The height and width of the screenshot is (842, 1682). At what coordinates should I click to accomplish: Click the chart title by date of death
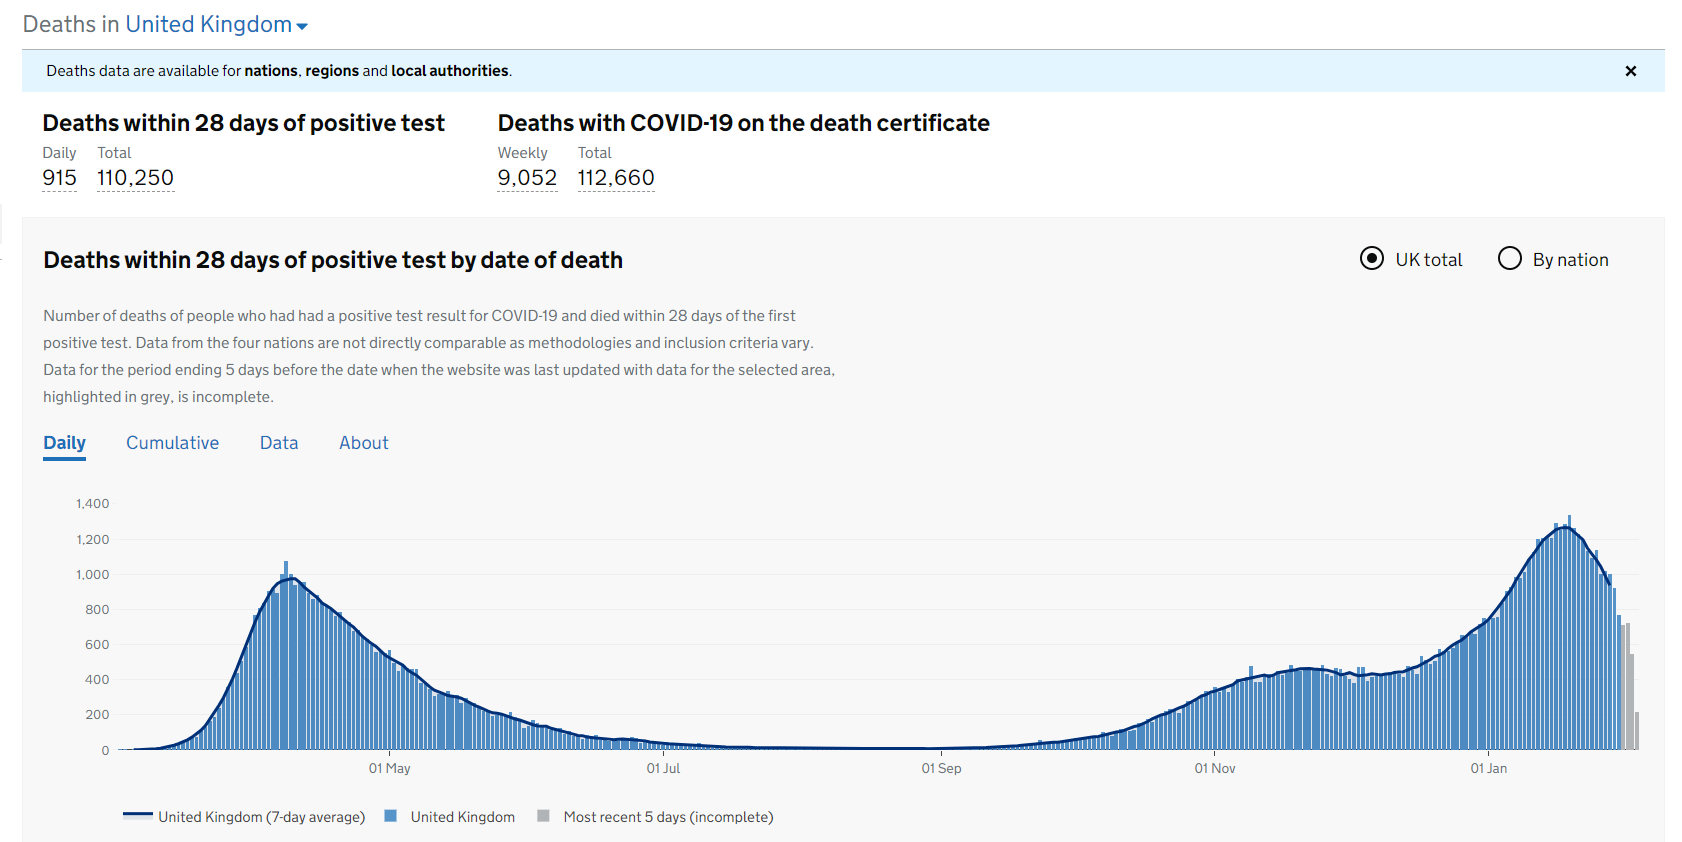click(333, 260)
